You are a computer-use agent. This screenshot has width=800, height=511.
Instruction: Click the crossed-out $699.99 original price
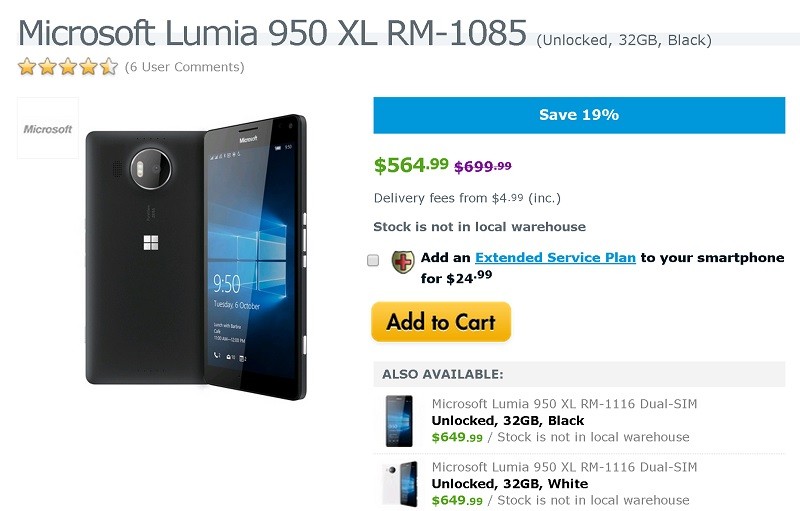[483, 166]
